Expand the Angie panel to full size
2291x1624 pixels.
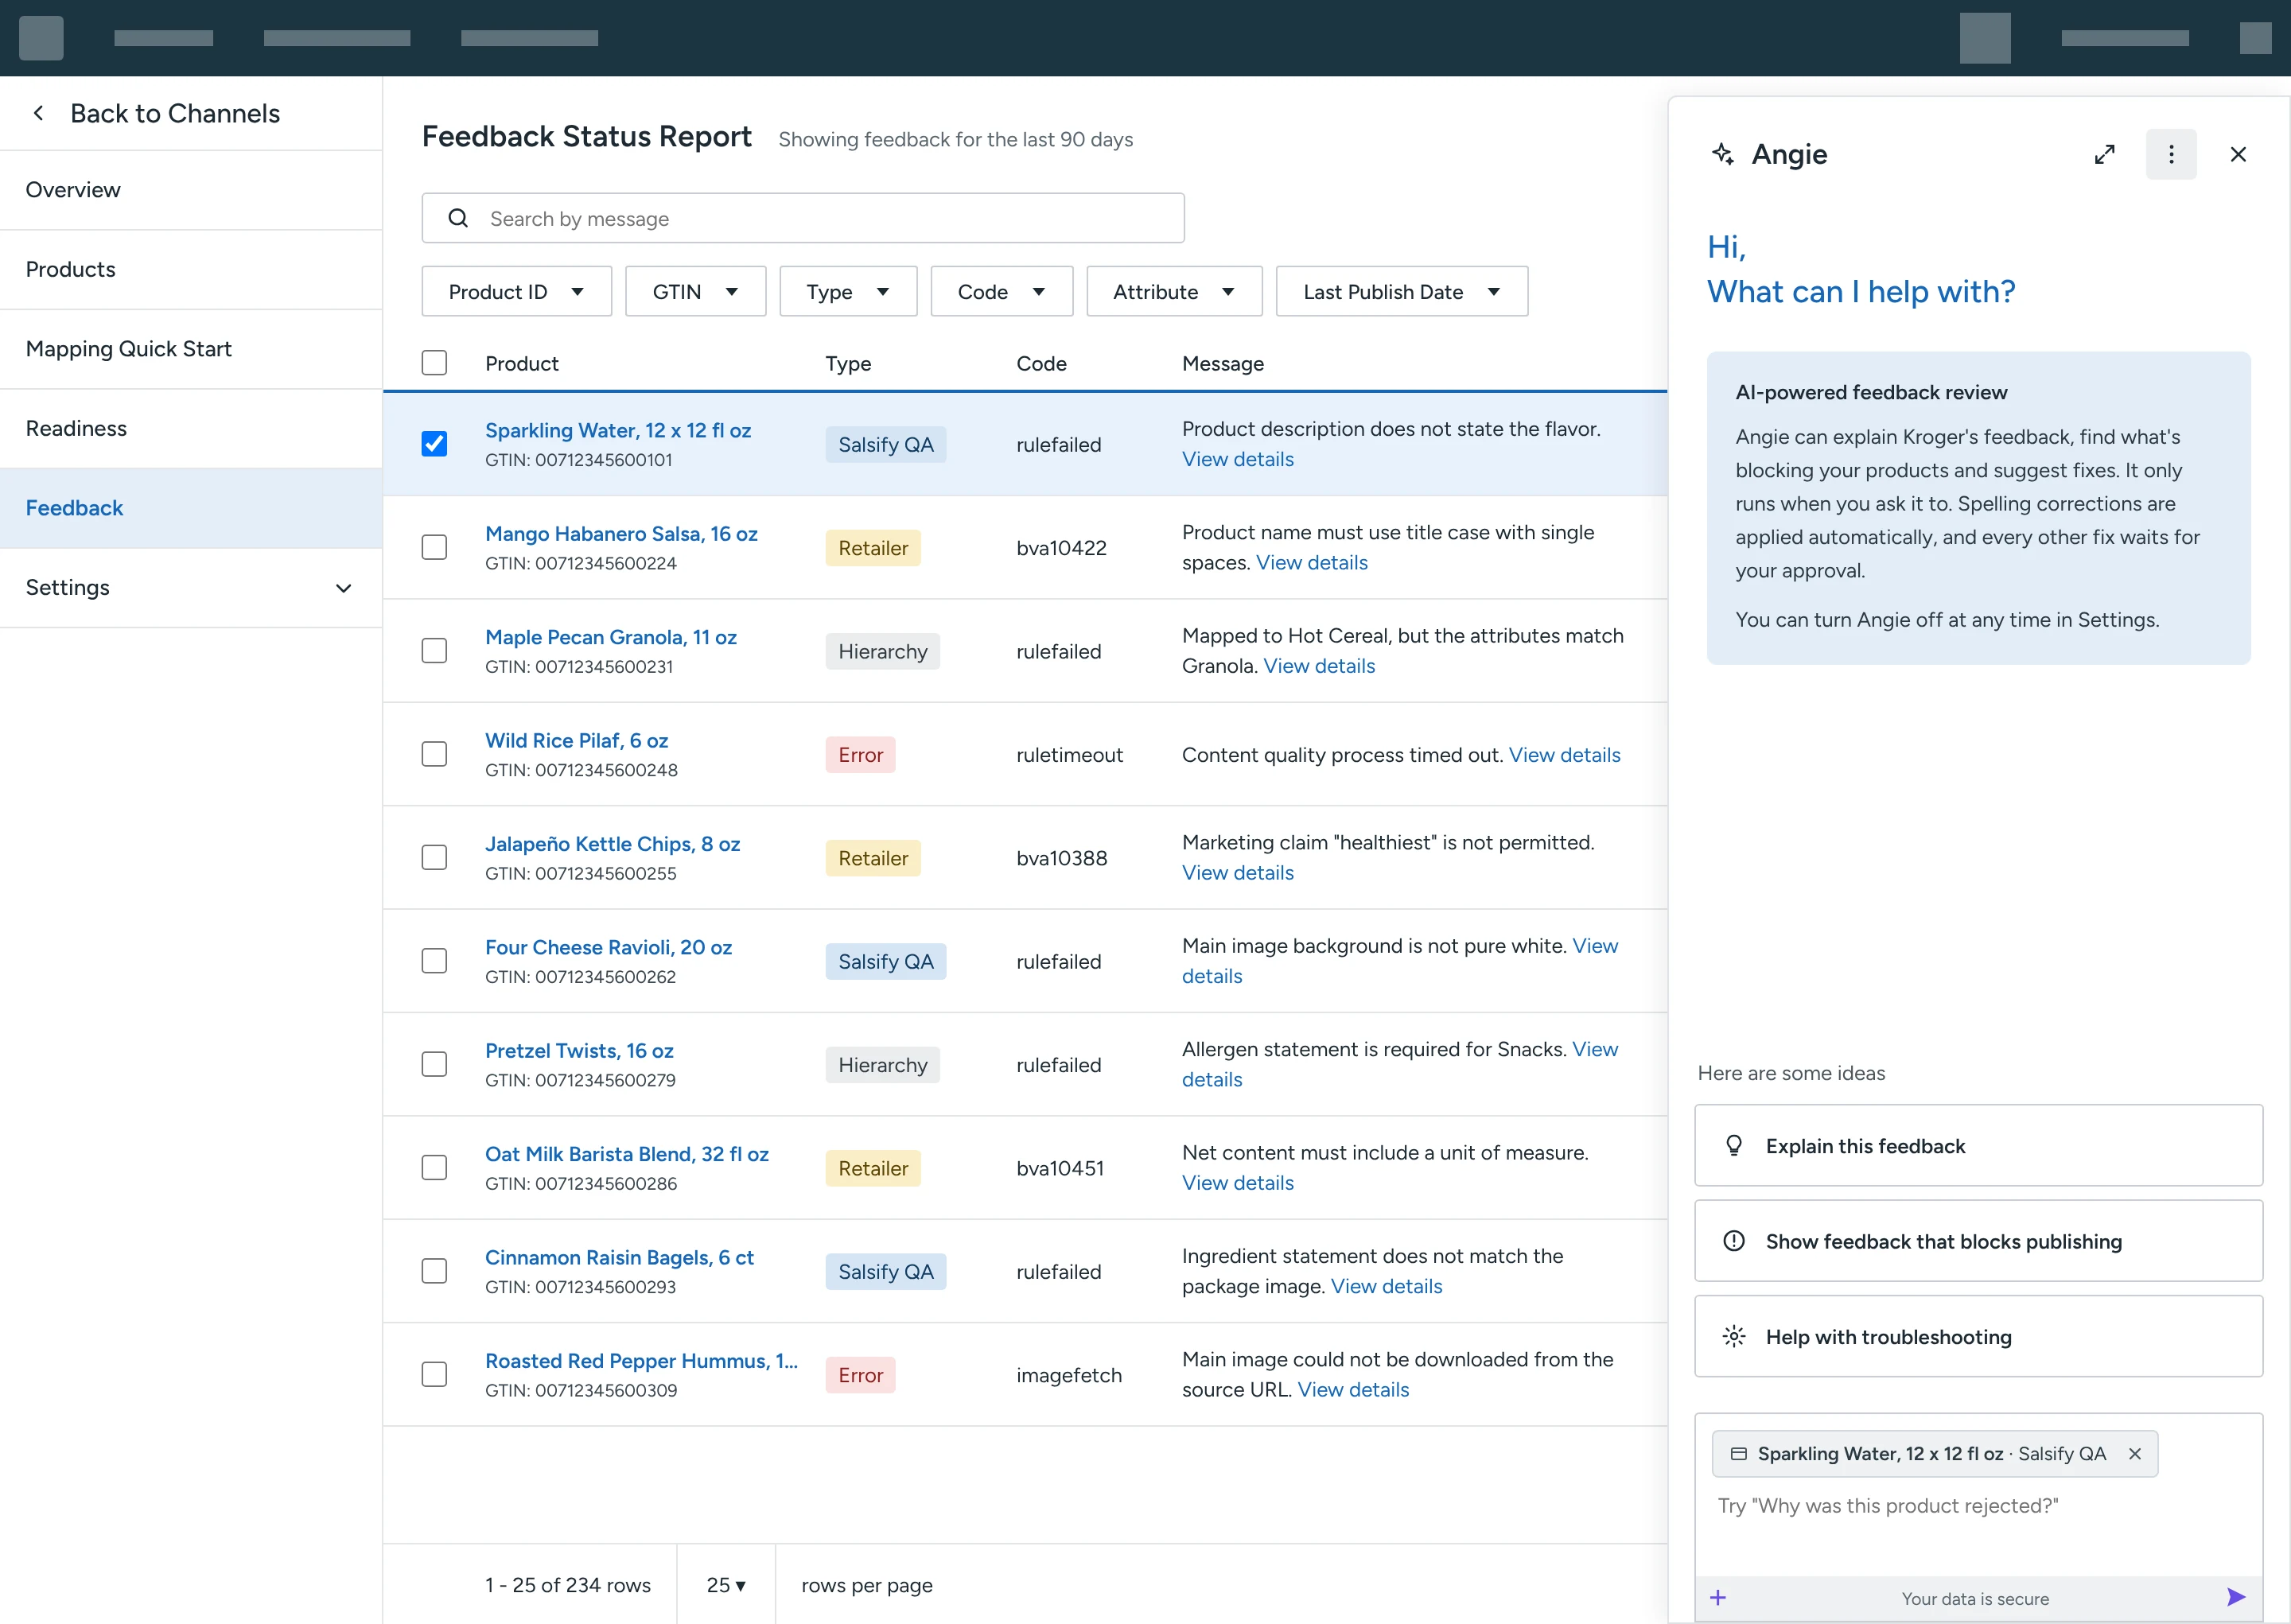2104,154
